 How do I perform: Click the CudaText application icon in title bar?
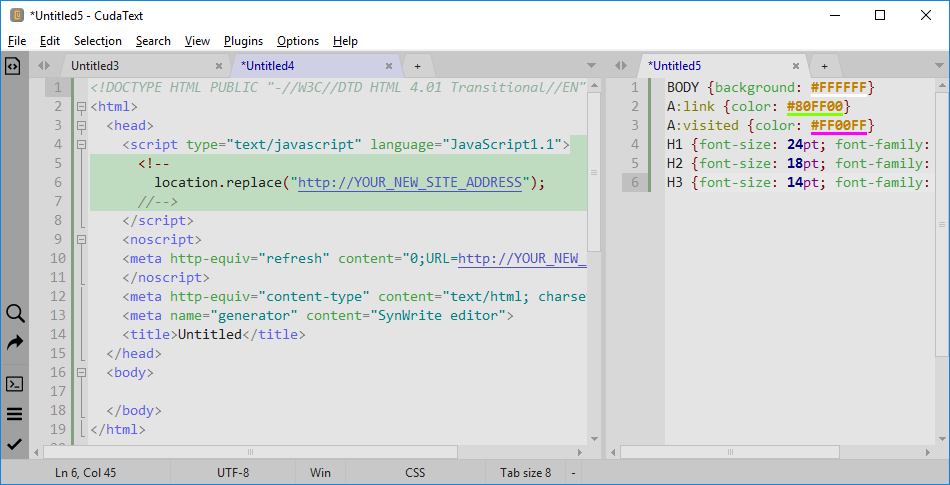click(17, 15)
